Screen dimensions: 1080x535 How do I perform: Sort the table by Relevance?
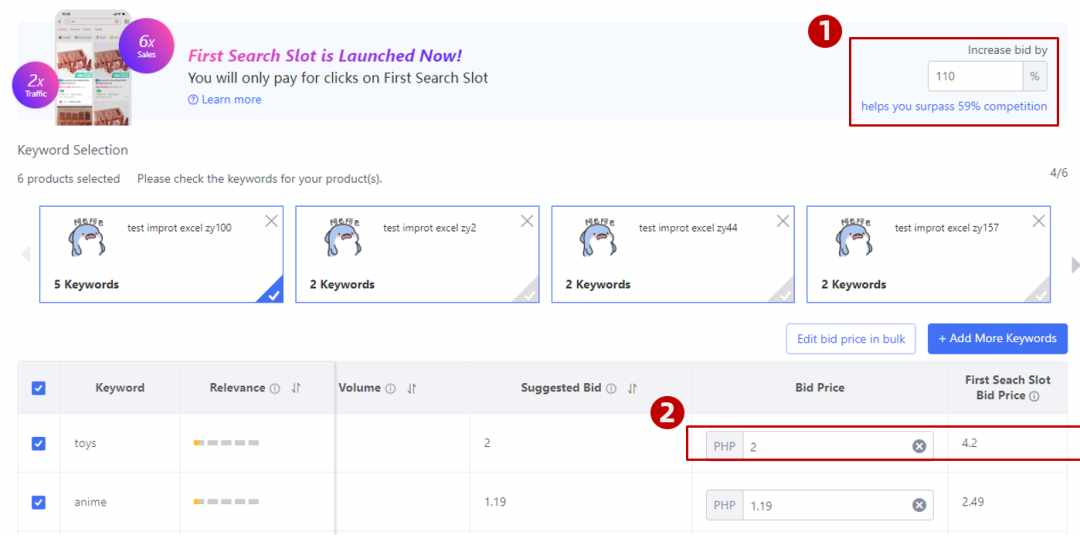tap(296, 388)
